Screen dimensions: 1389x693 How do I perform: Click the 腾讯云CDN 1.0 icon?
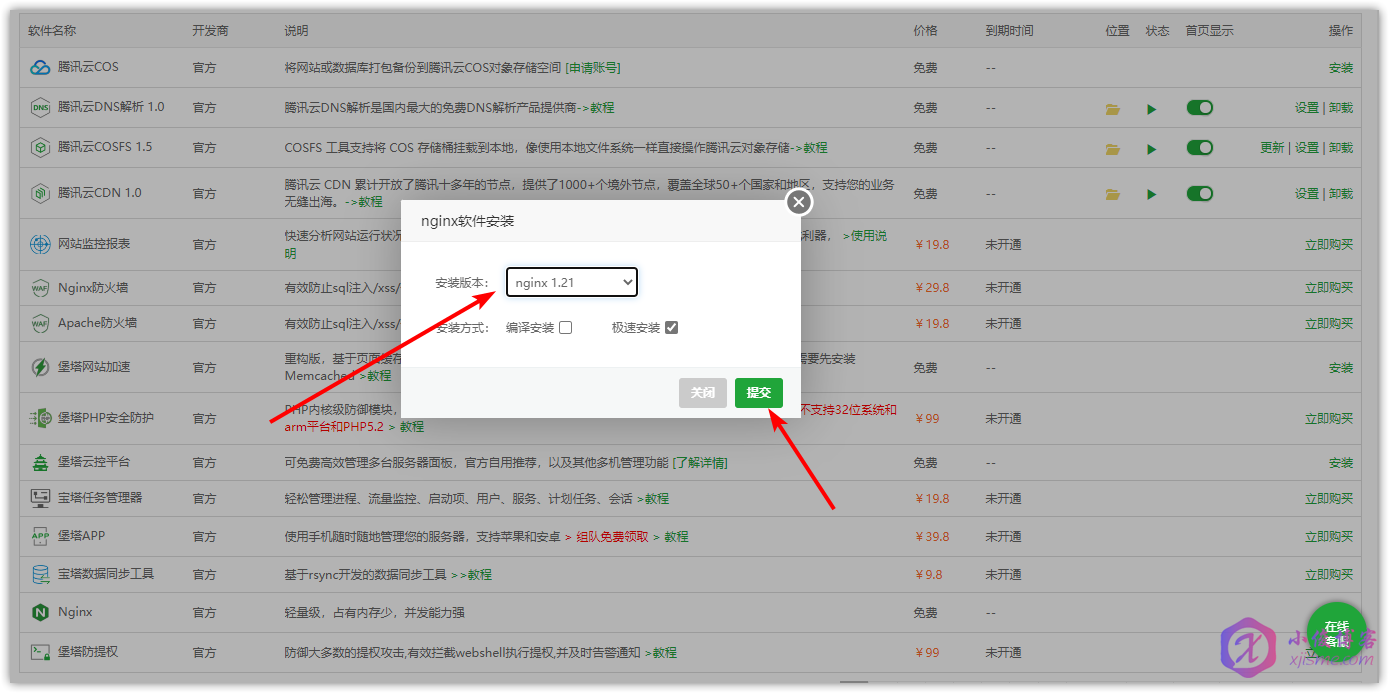tap(40, 193)
